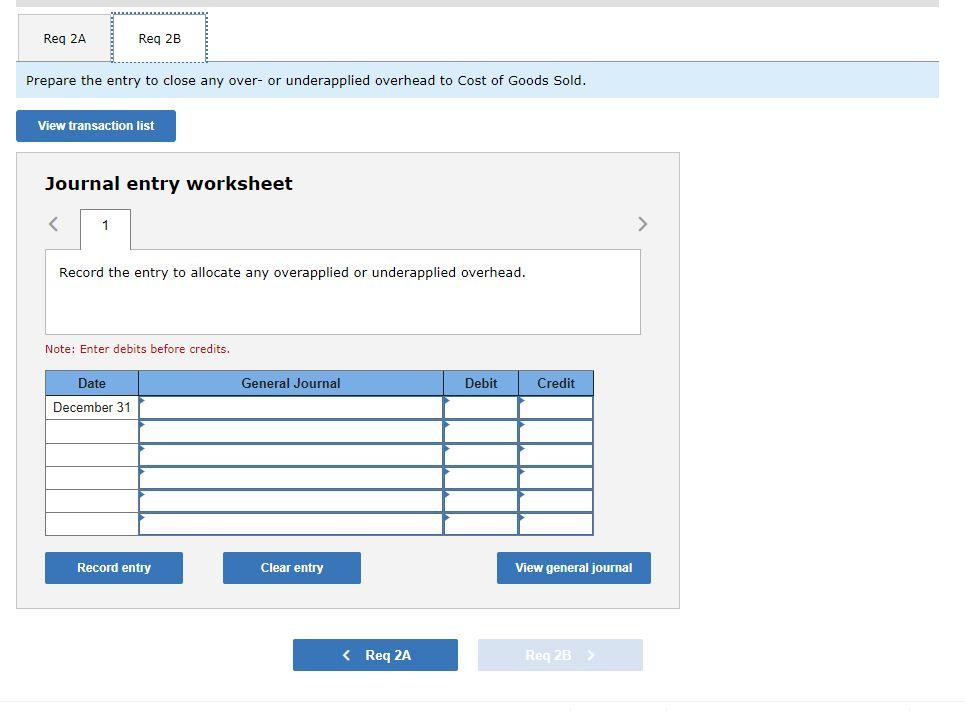This screenshot has height=711, width=965.
Task: Click the General Journal column header
Action: click(290, 384)
